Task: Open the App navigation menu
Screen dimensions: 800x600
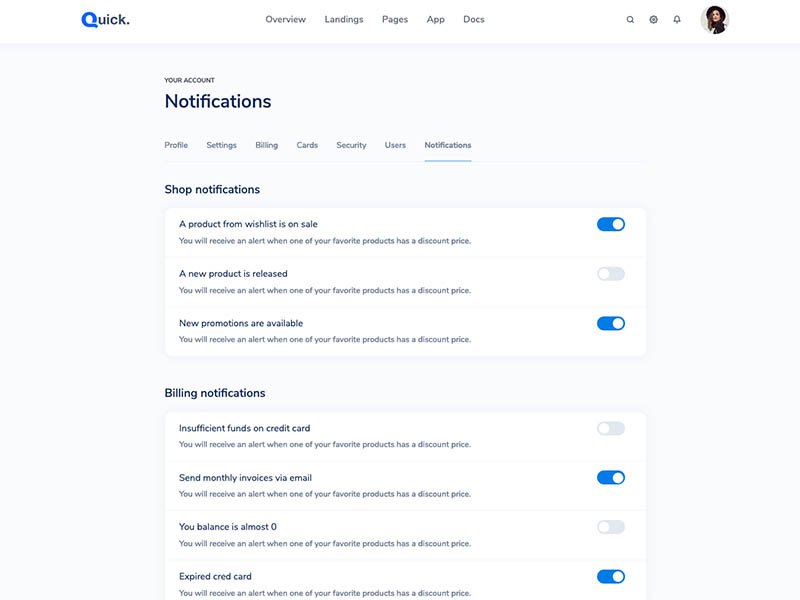Action: coord(436,19)
